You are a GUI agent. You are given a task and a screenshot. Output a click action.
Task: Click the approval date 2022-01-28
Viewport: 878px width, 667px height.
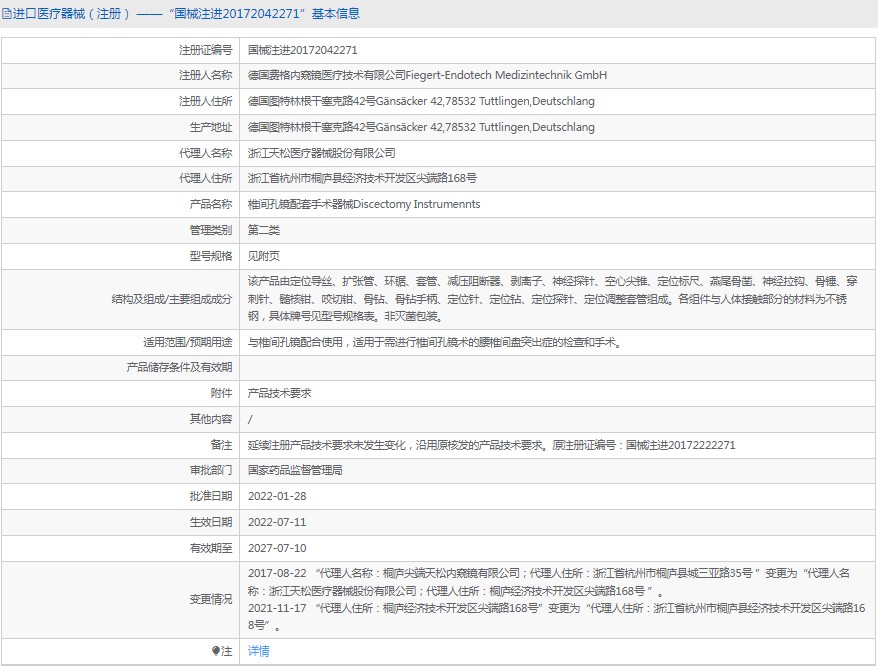(x=277, y=496)
